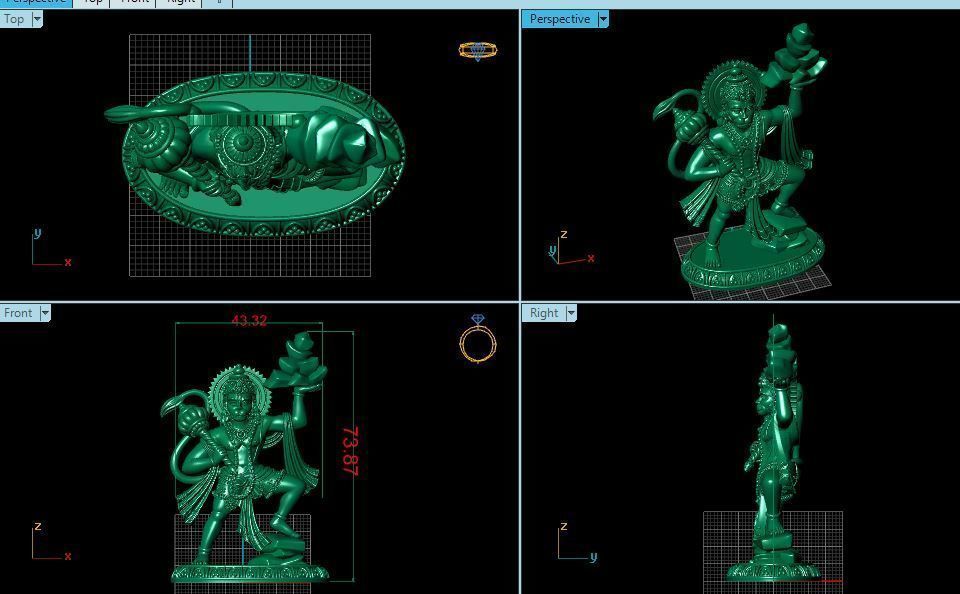Click the Top viewport title label

pos(14,19)
